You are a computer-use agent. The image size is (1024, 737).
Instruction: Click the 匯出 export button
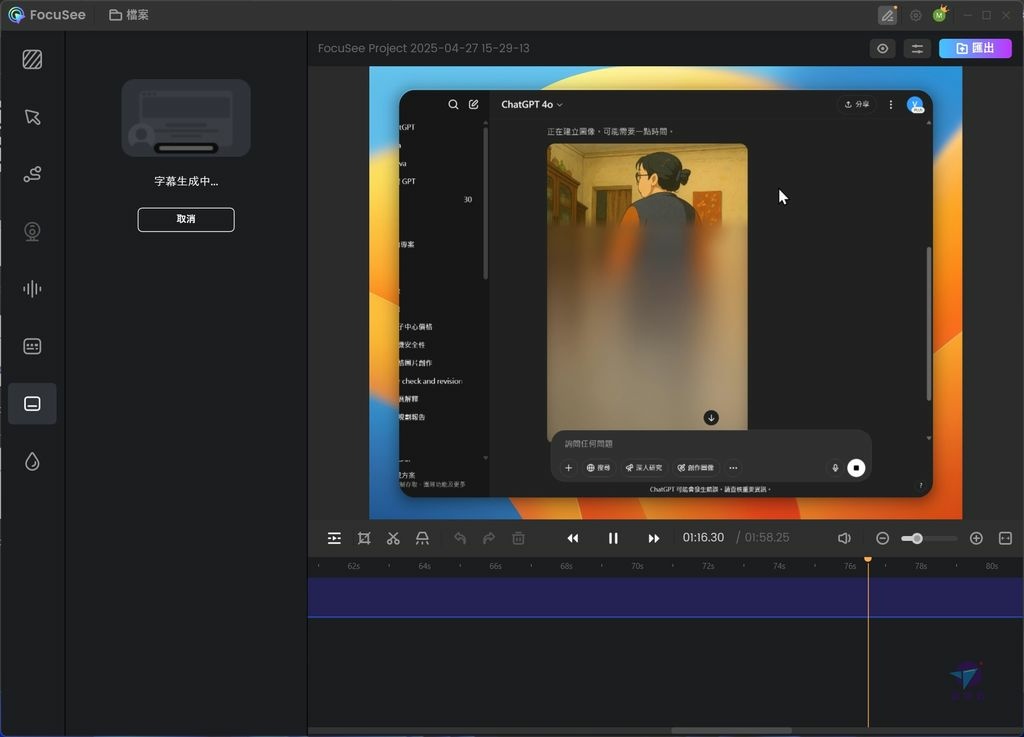pyautogui.click(x=975, y=48)
